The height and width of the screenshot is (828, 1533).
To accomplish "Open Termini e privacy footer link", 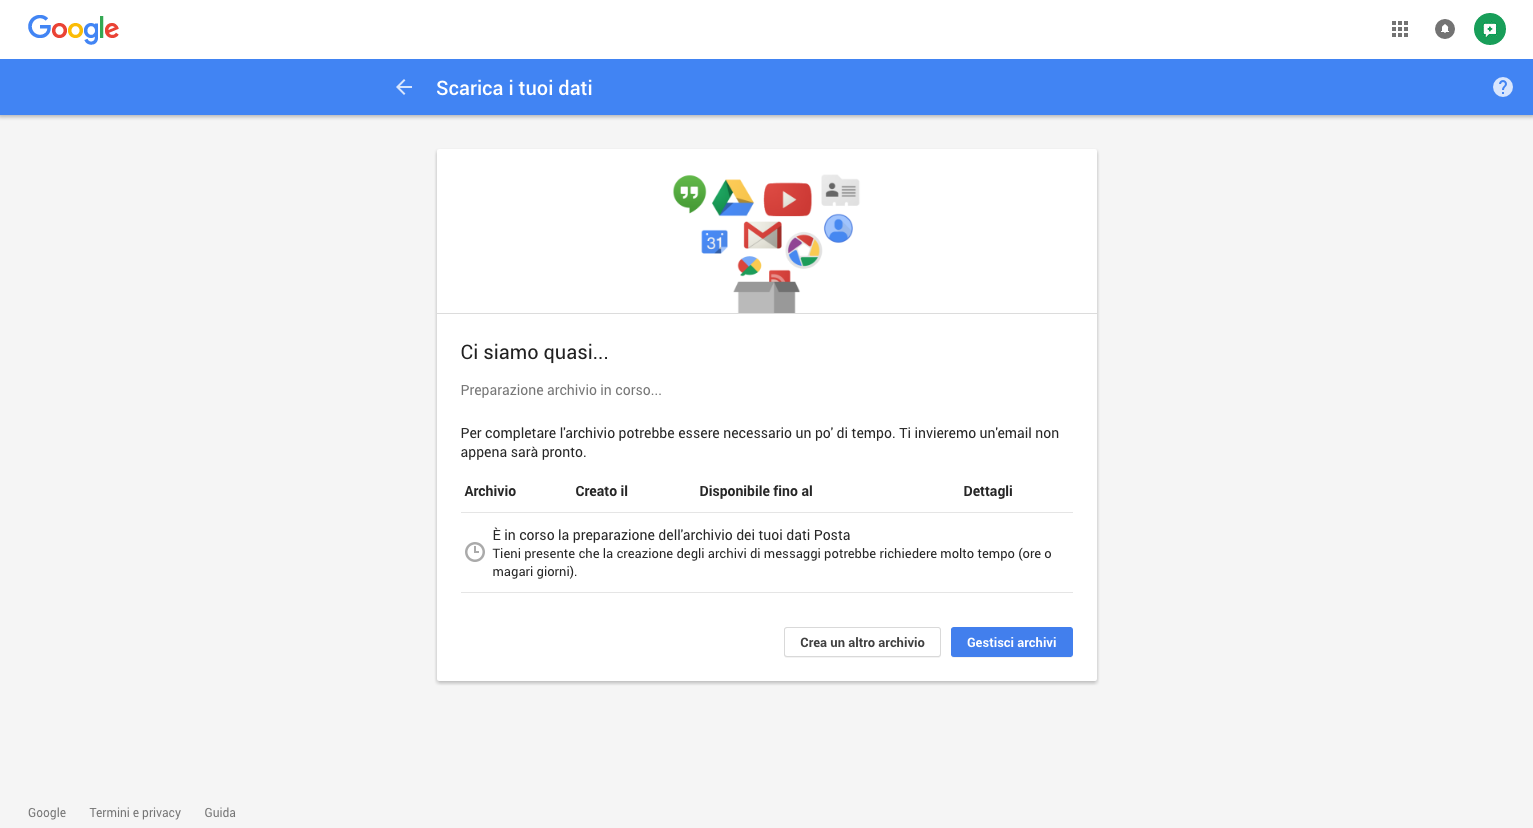I will click(x=135, y=813).
